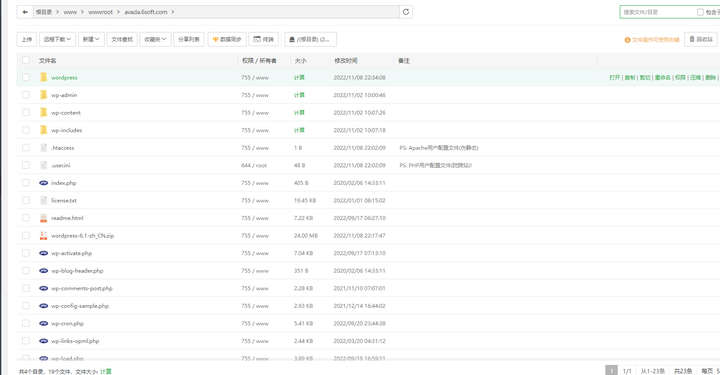The height and width of the screenshot is (375, 720).
Task: Click the 上传 upload button
Action: click(27, 39)
